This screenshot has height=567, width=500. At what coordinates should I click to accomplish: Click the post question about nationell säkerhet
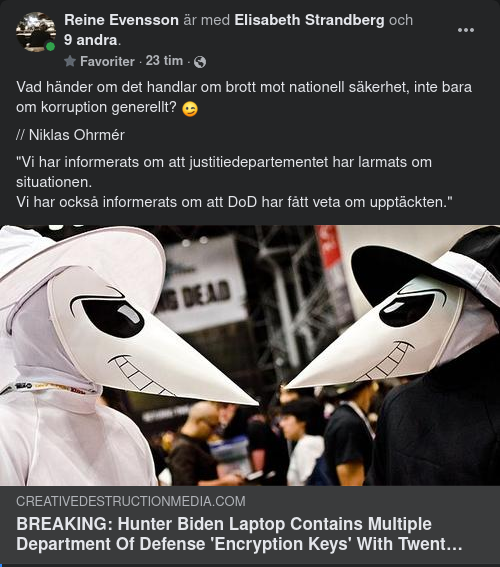tap(244, 97)
